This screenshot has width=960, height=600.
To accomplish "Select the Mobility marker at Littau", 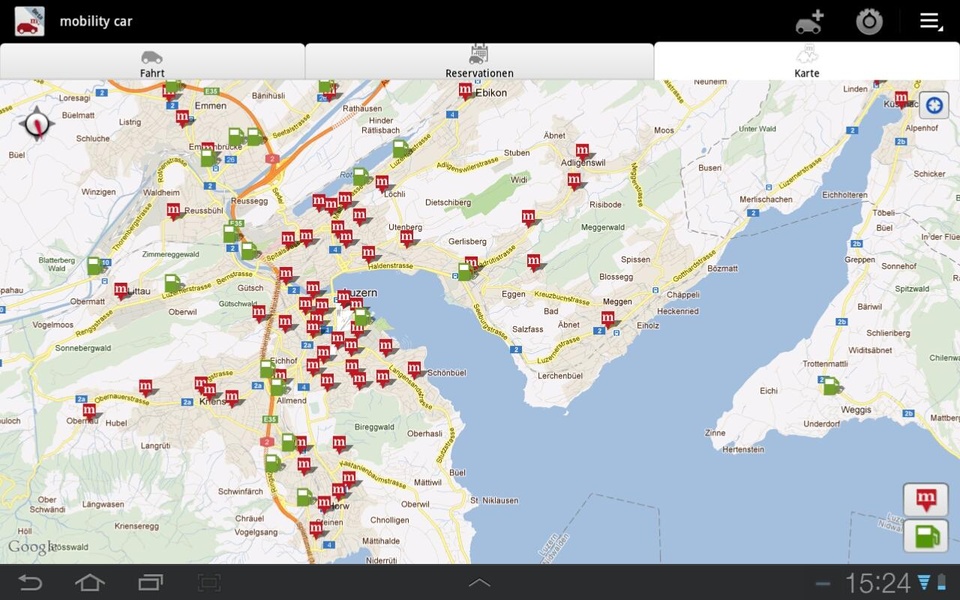I will (x=121, y=290).
